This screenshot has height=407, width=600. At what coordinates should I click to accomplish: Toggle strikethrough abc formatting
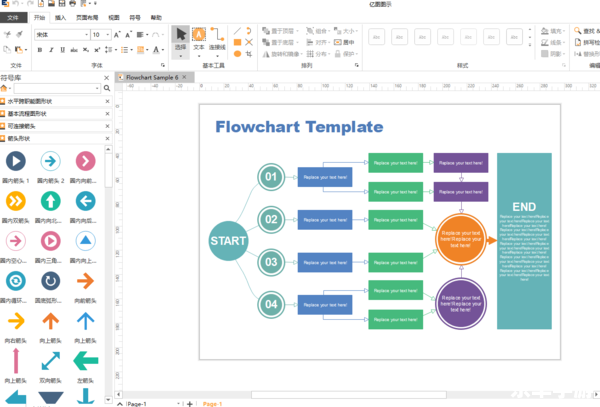[74, 50]
